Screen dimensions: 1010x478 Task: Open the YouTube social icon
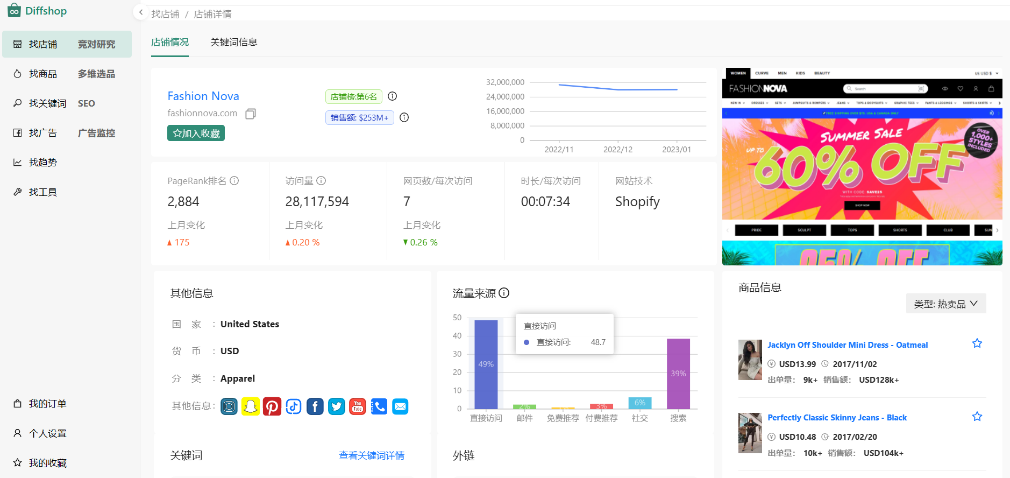358,406
